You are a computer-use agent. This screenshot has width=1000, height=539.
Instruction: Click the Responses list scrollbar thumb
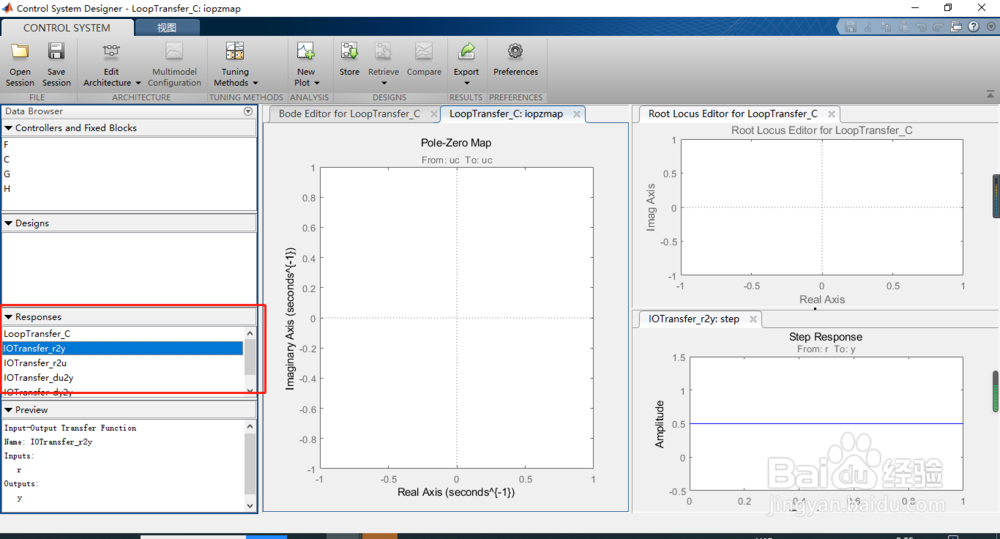point(250,357)
